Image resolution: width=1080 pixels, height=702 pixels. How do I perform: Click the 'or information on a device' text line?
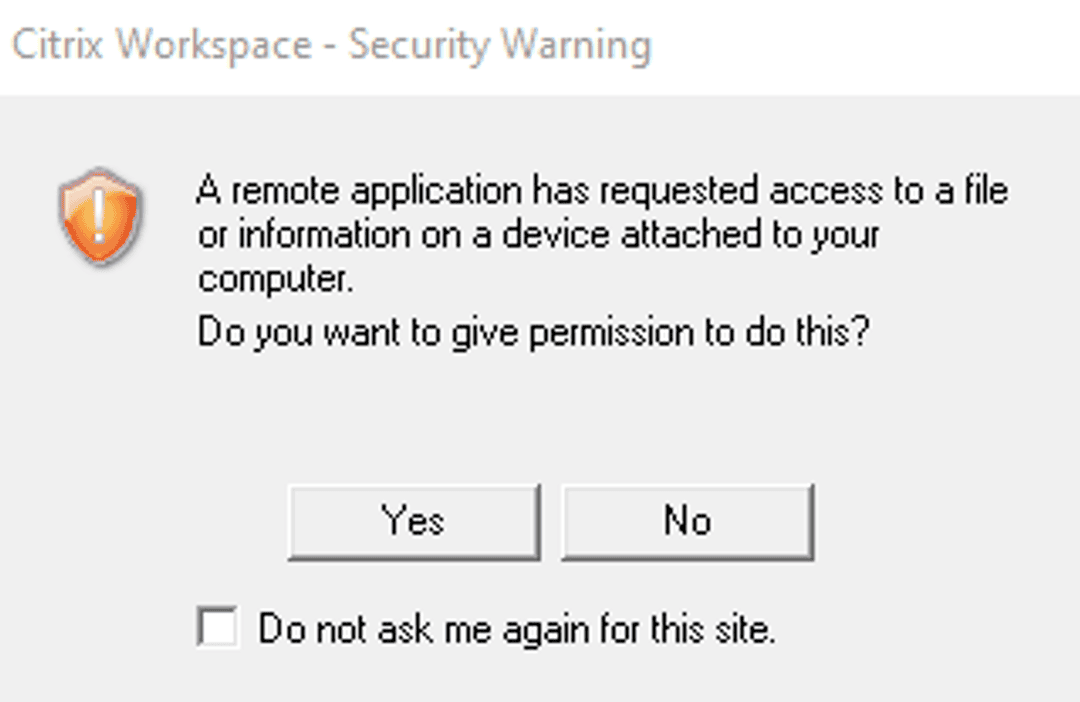pos(538,235)
